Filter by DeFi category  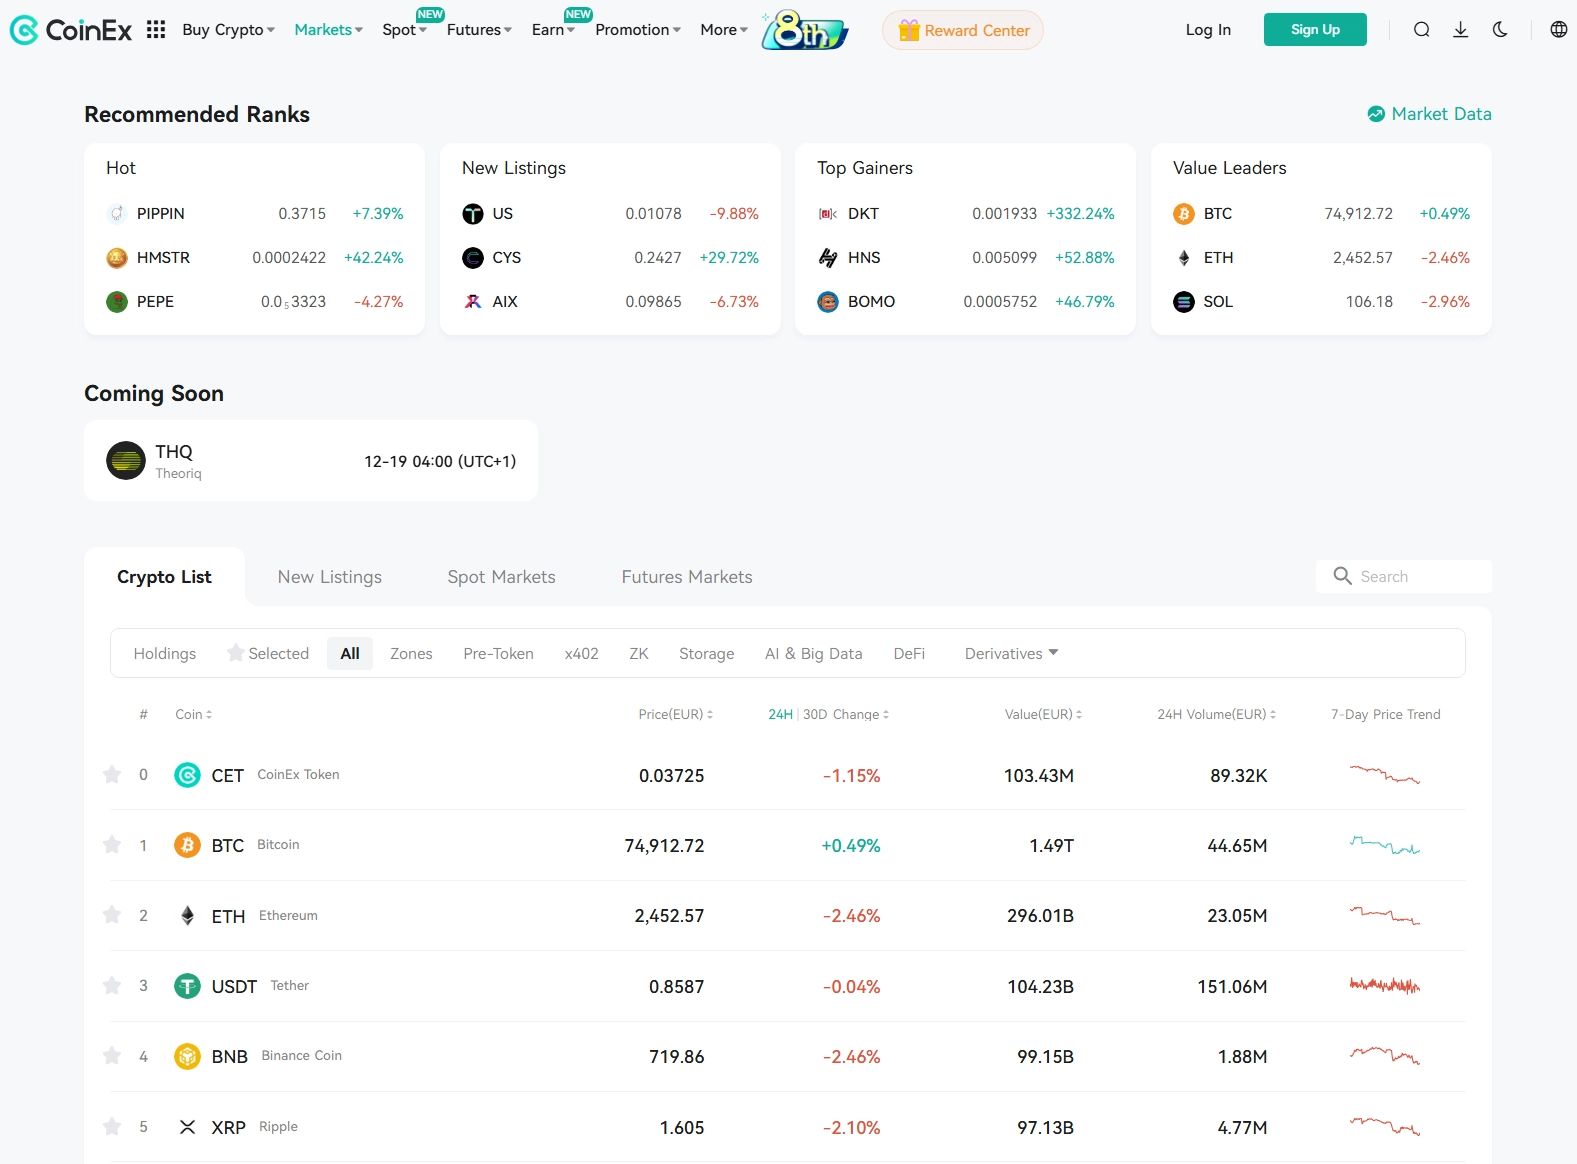[909, 653]
